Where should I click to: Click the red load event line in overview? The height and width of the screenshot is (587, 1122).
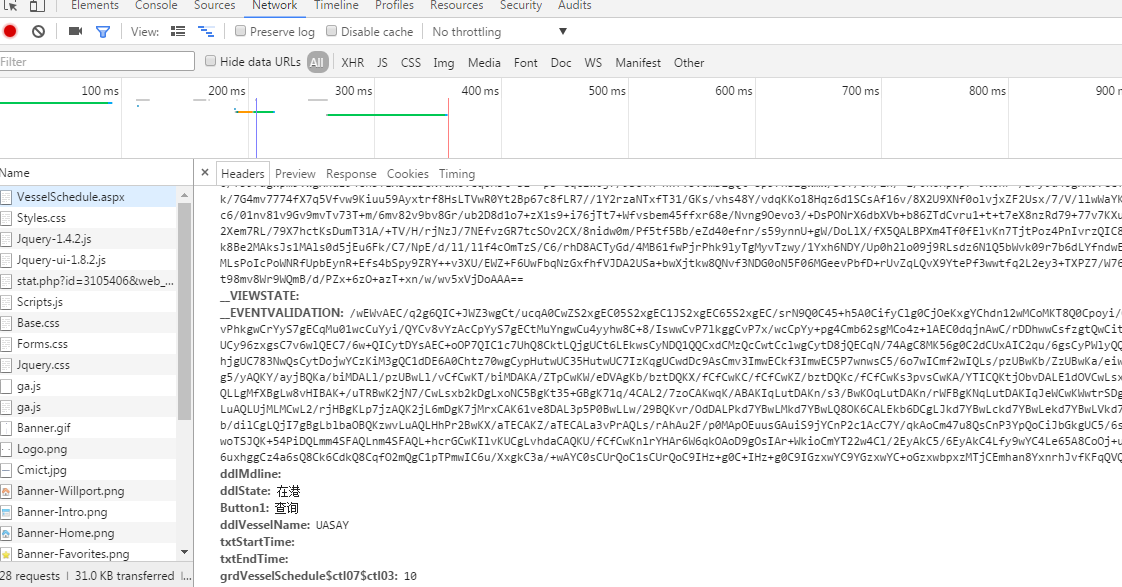tap(448, 128)
